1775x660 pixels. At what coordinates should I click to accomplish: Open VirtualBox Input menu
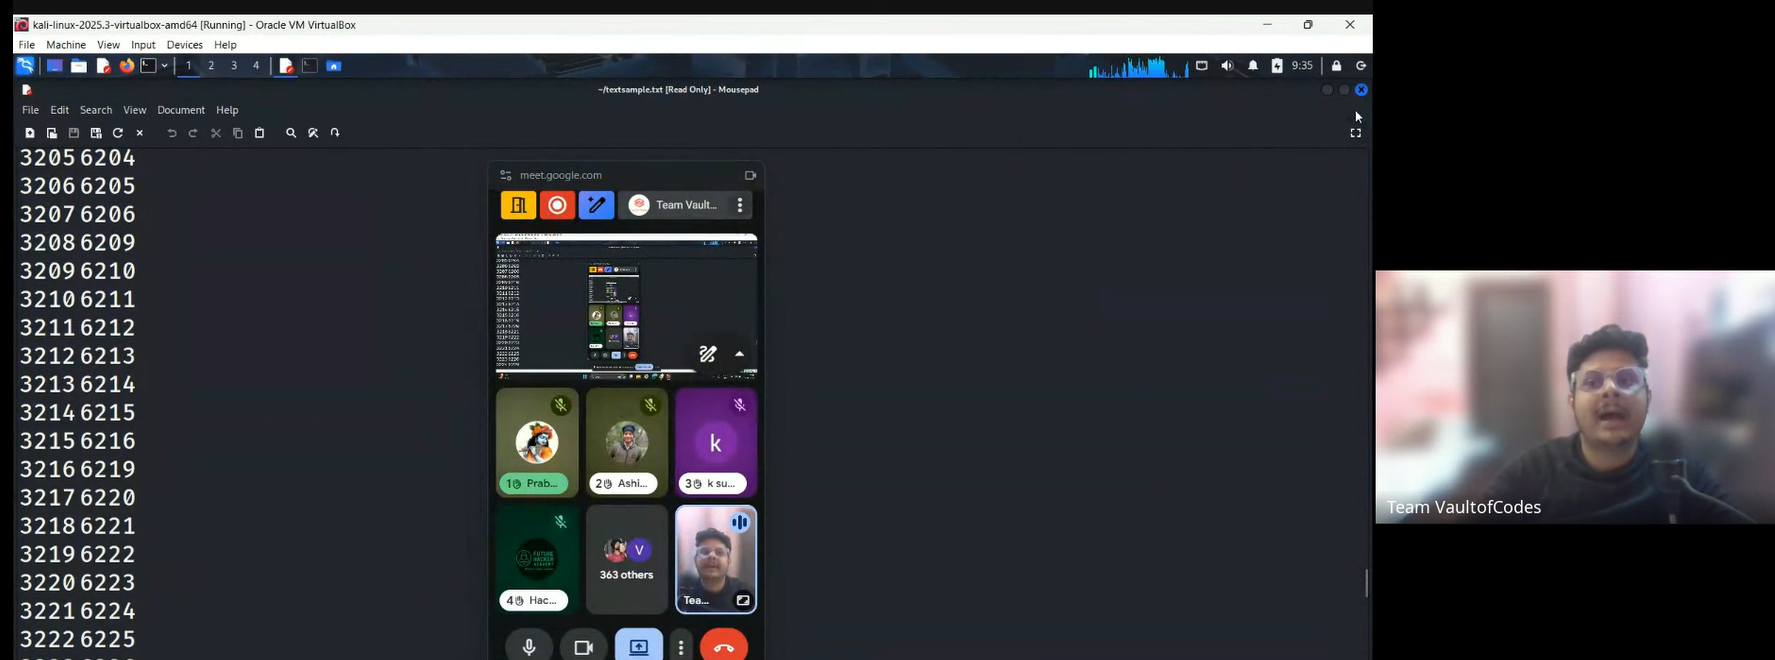143,45
